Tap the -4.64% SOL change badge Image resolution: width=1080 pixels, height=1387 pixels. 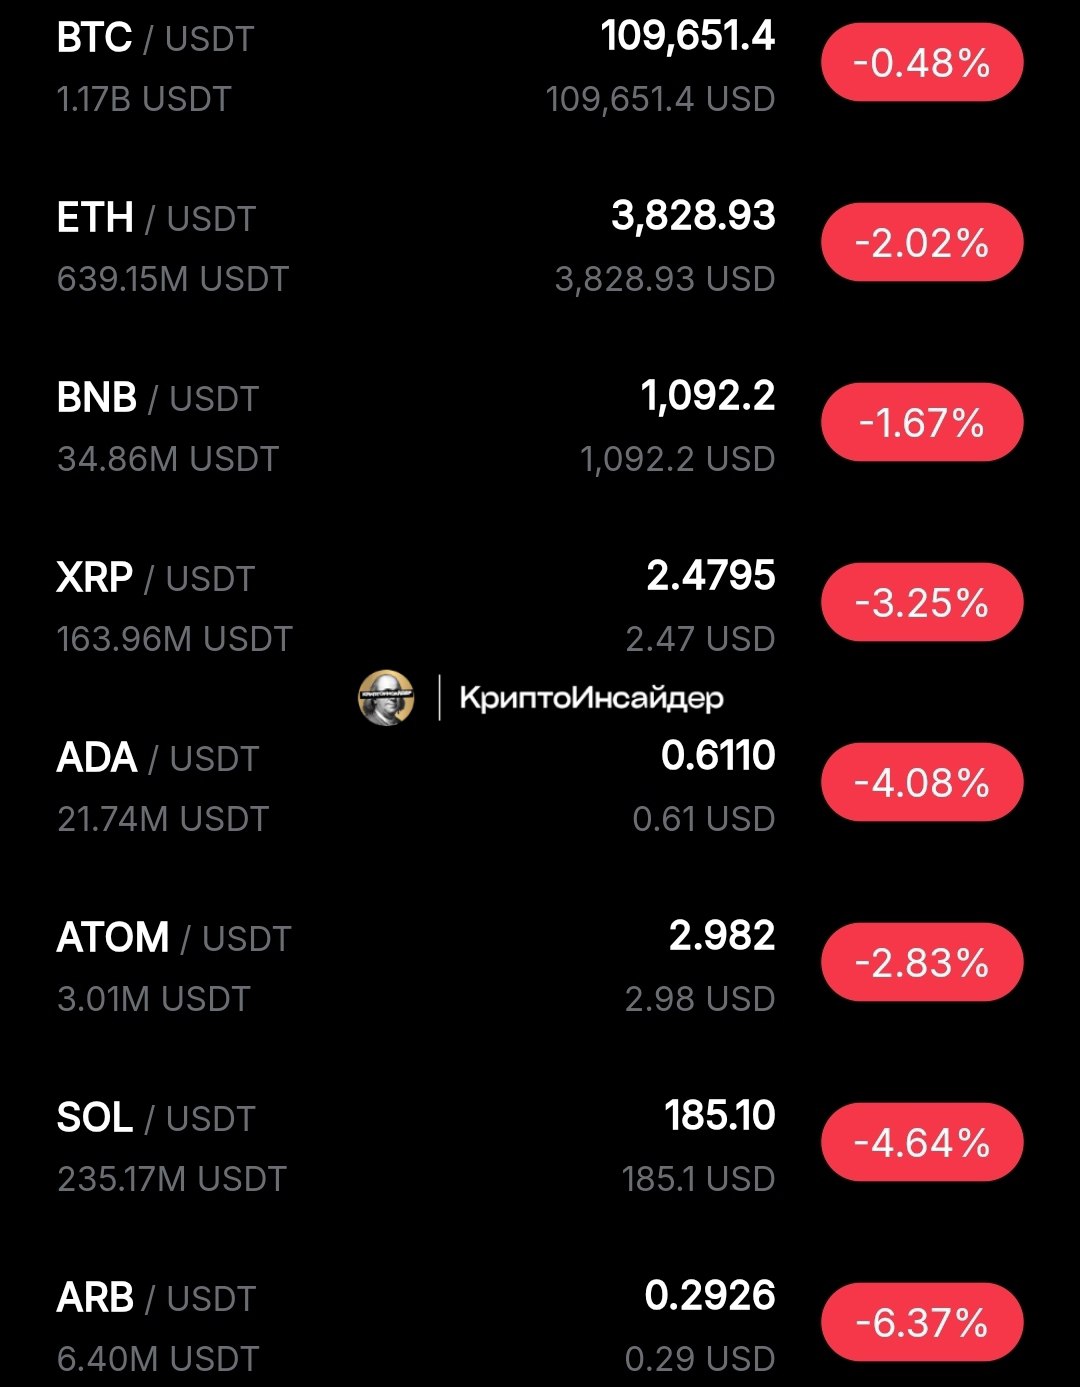point(922,1143)
